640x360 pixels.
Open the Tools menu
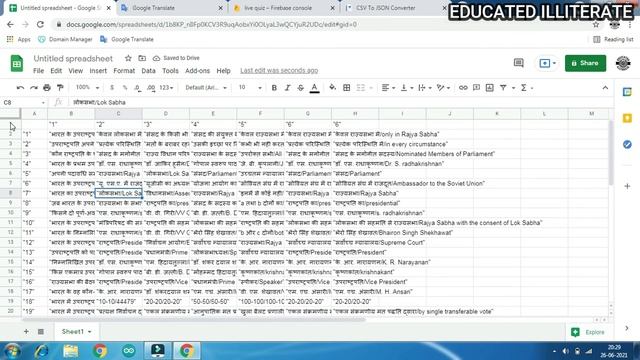[170, 71]
